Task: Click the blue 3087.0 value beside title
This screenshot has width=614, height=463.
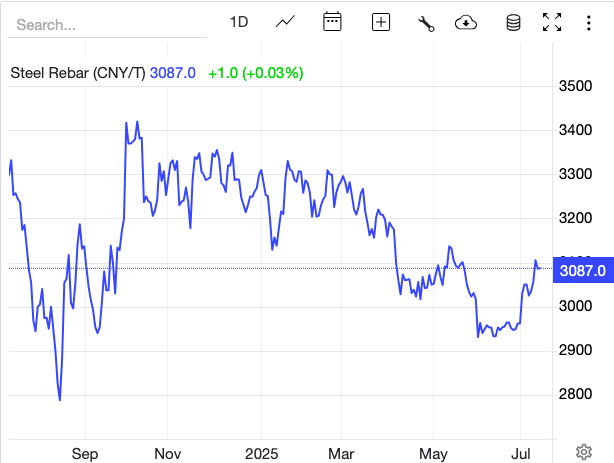Action: click(x=174, y=73)
